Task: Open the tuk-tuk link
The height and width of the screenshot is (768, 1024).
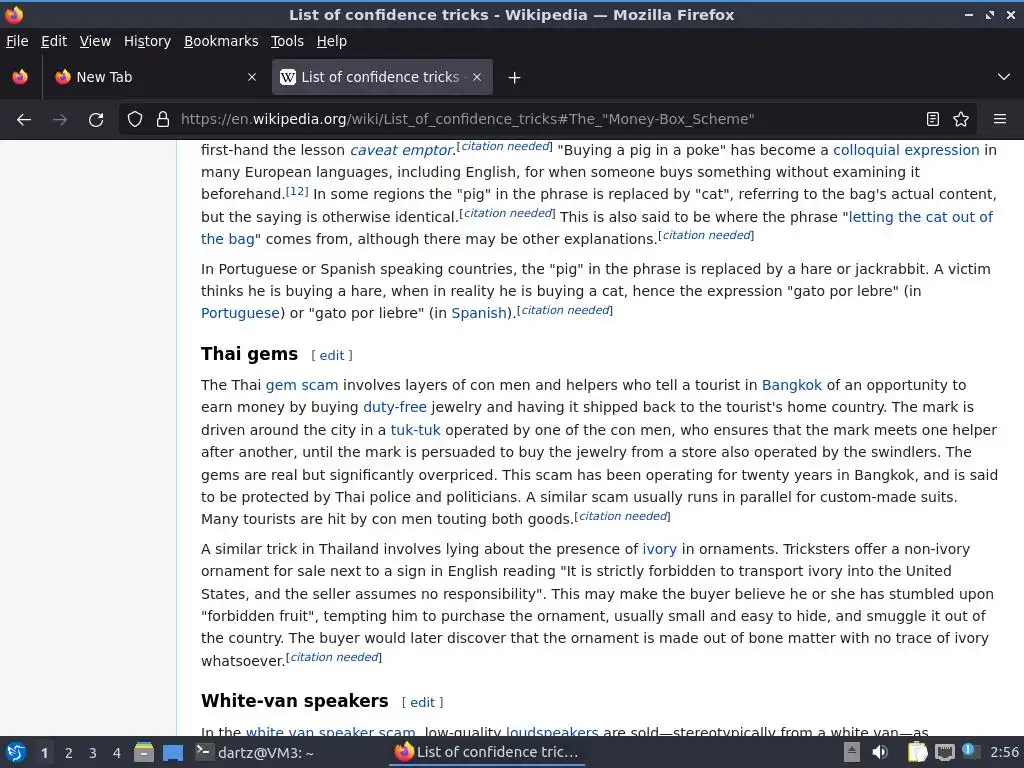Action: coord(415,430)
